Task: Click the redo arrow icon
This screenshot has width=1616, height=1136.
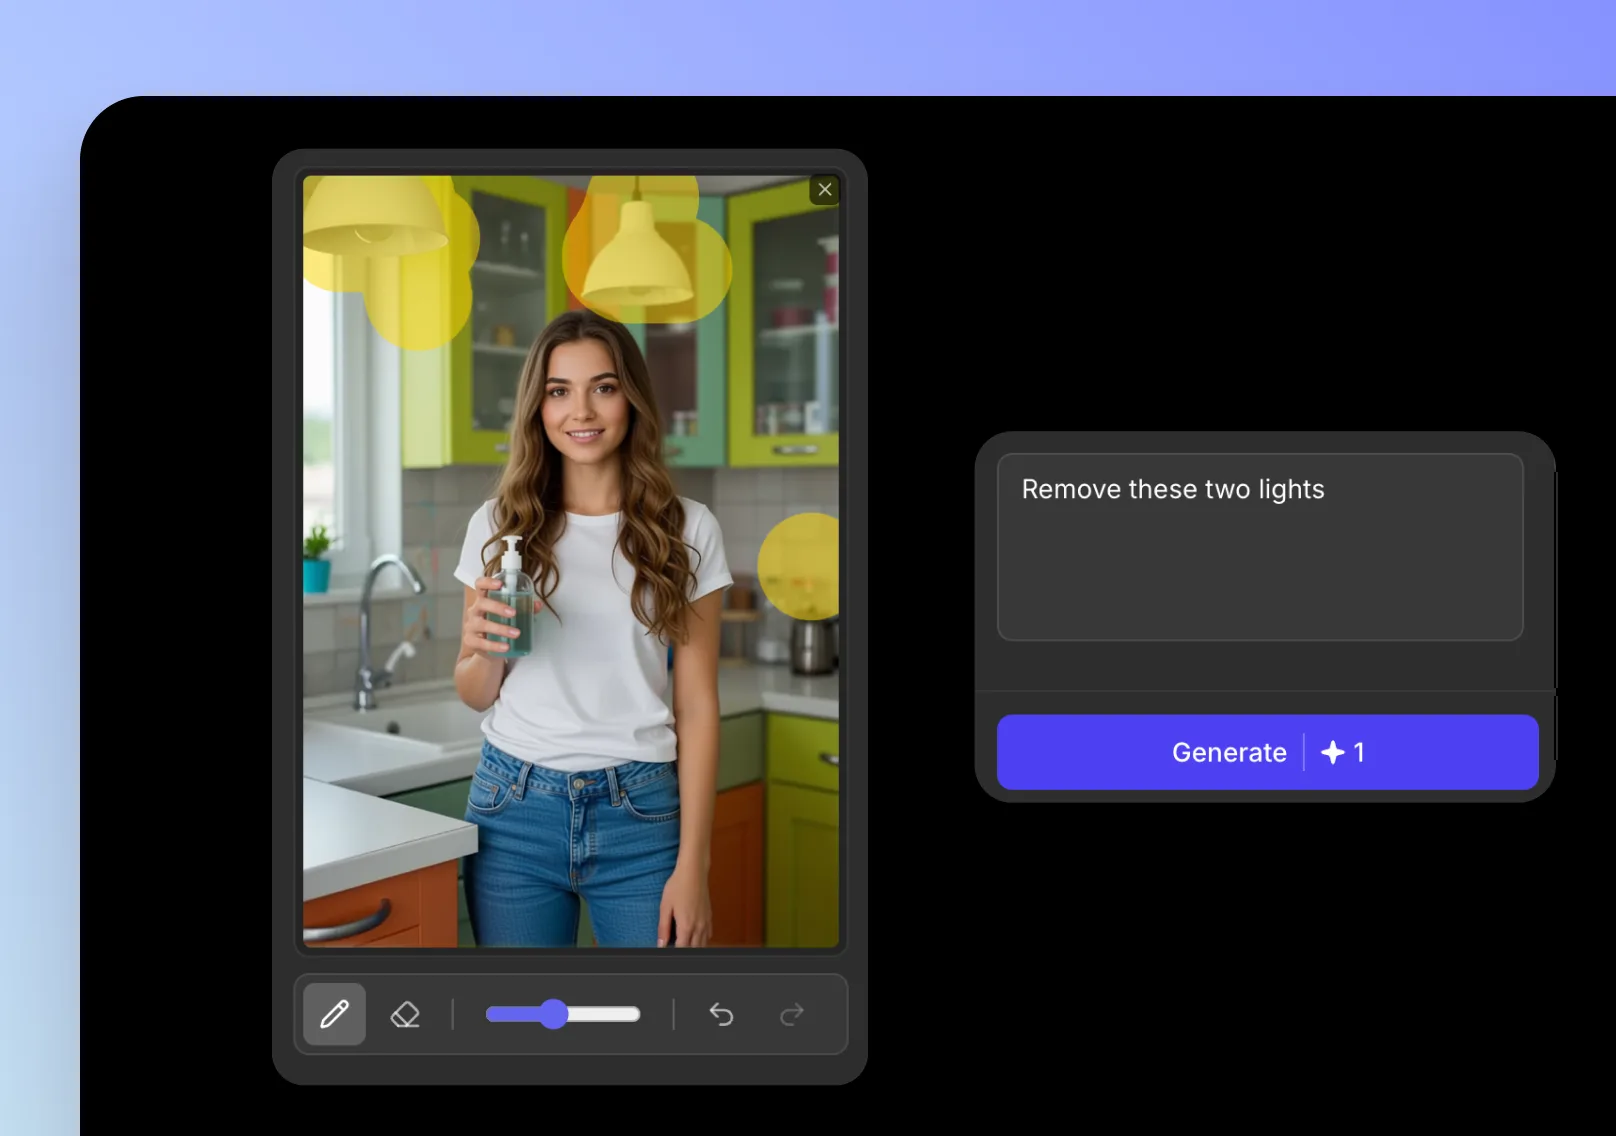Action: 792,1014
